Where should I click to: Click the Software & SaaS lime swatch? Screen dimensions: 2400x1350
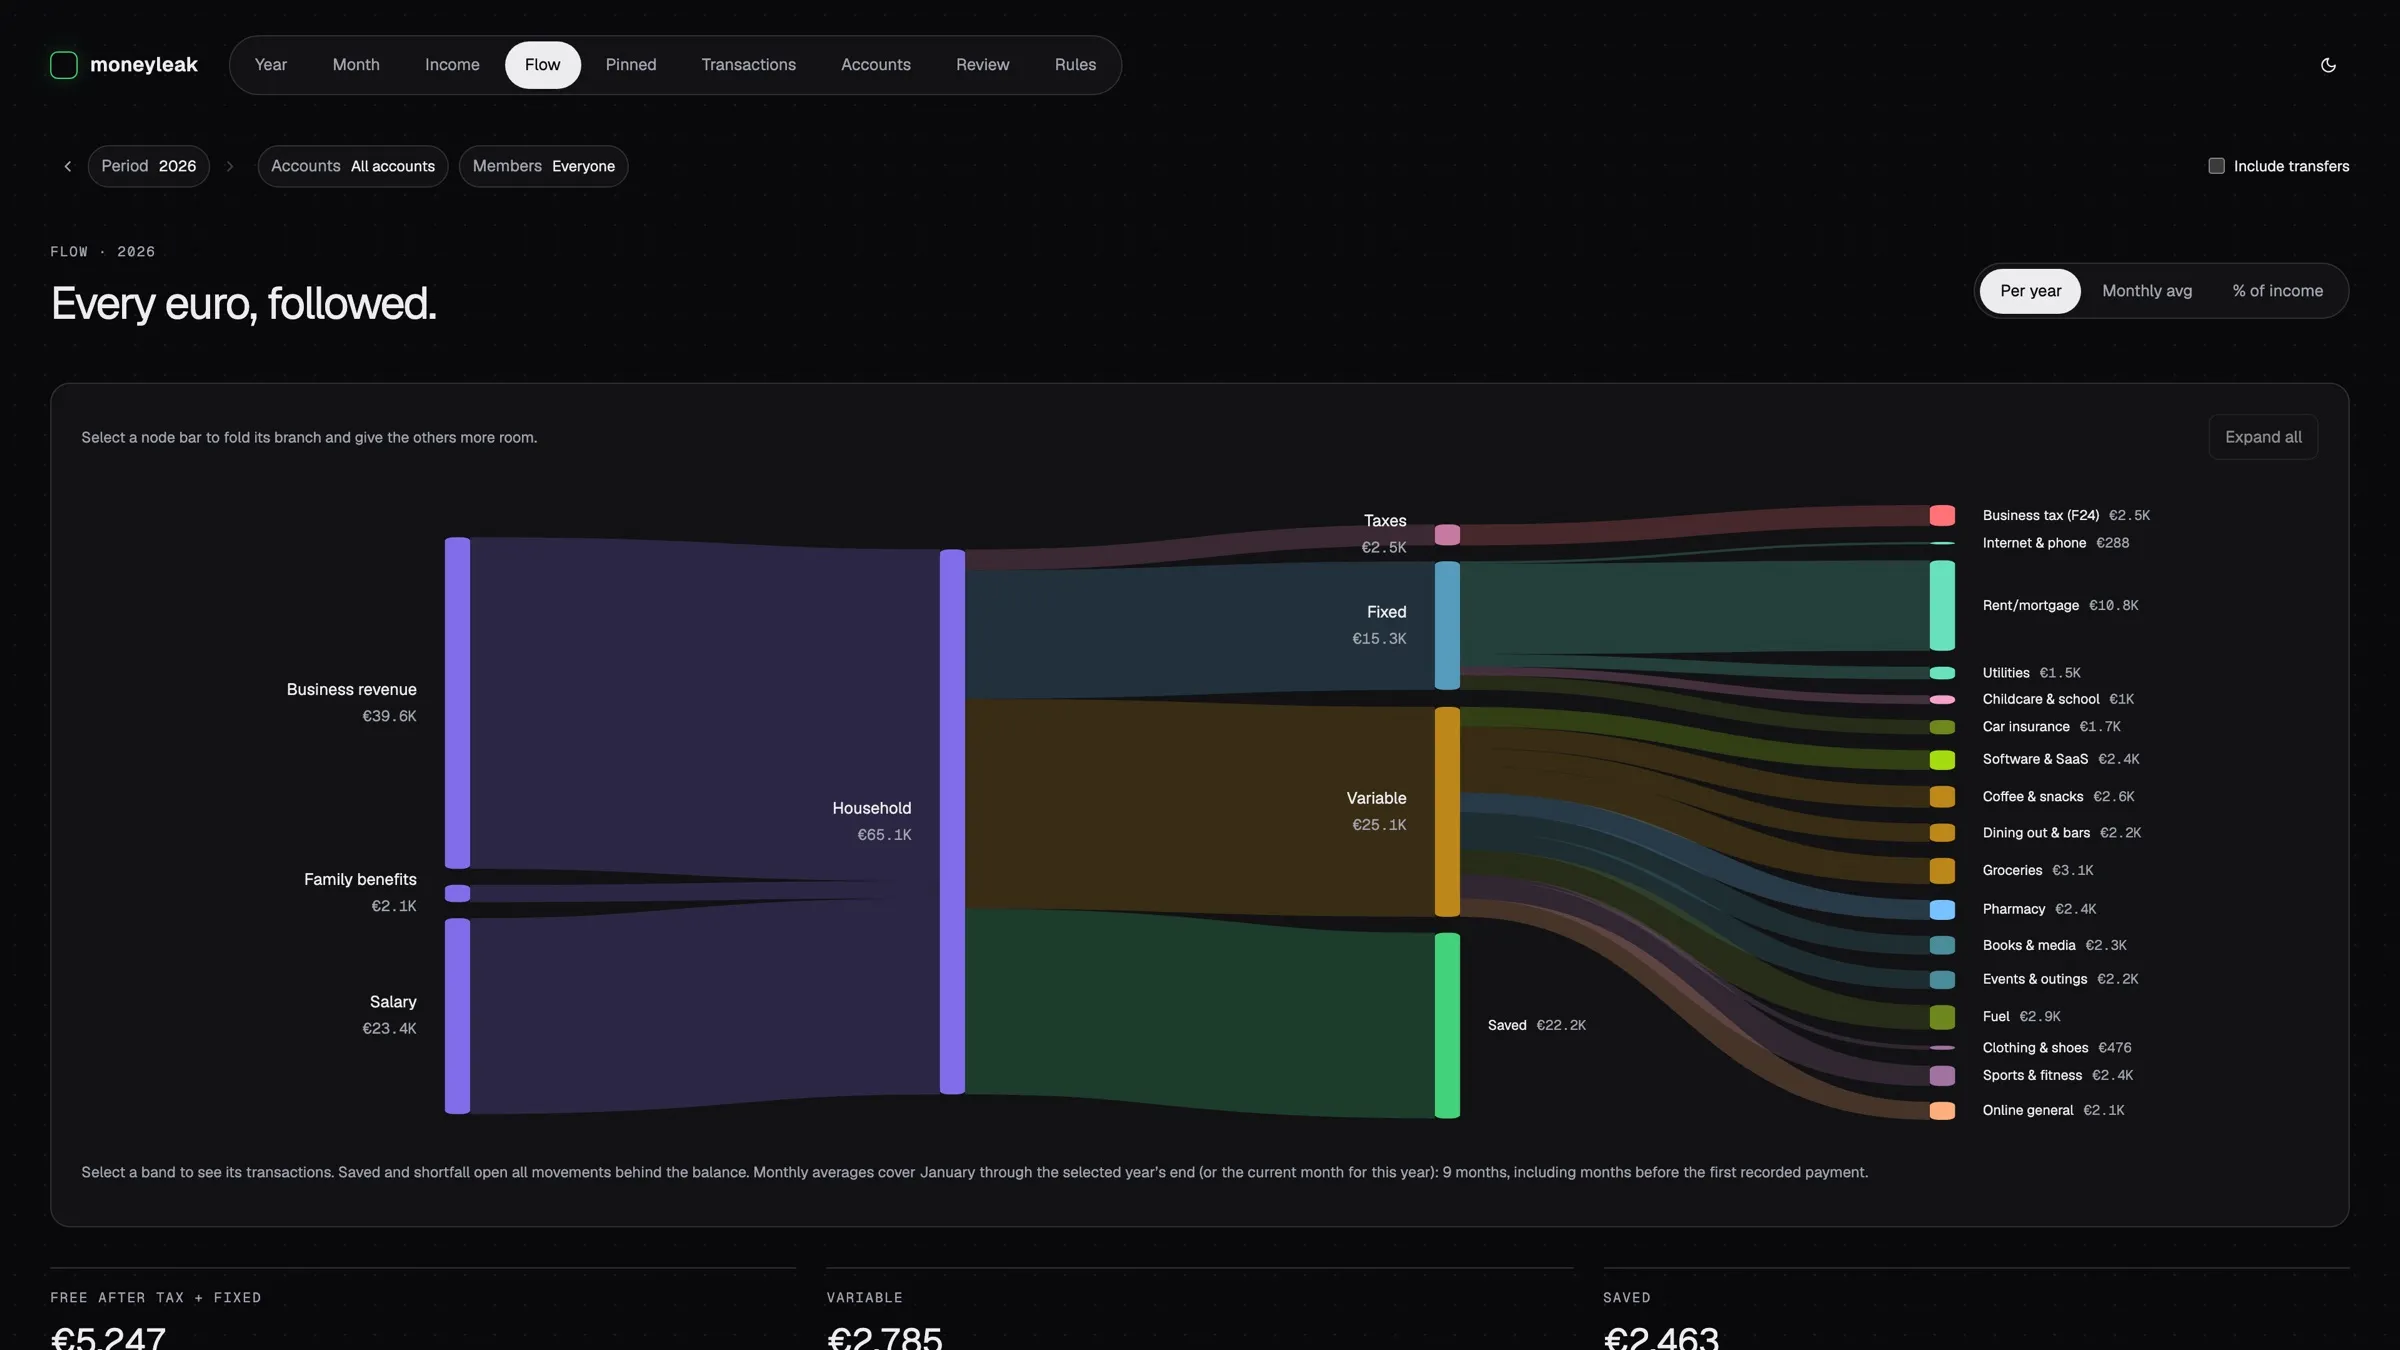[1942, 760]
